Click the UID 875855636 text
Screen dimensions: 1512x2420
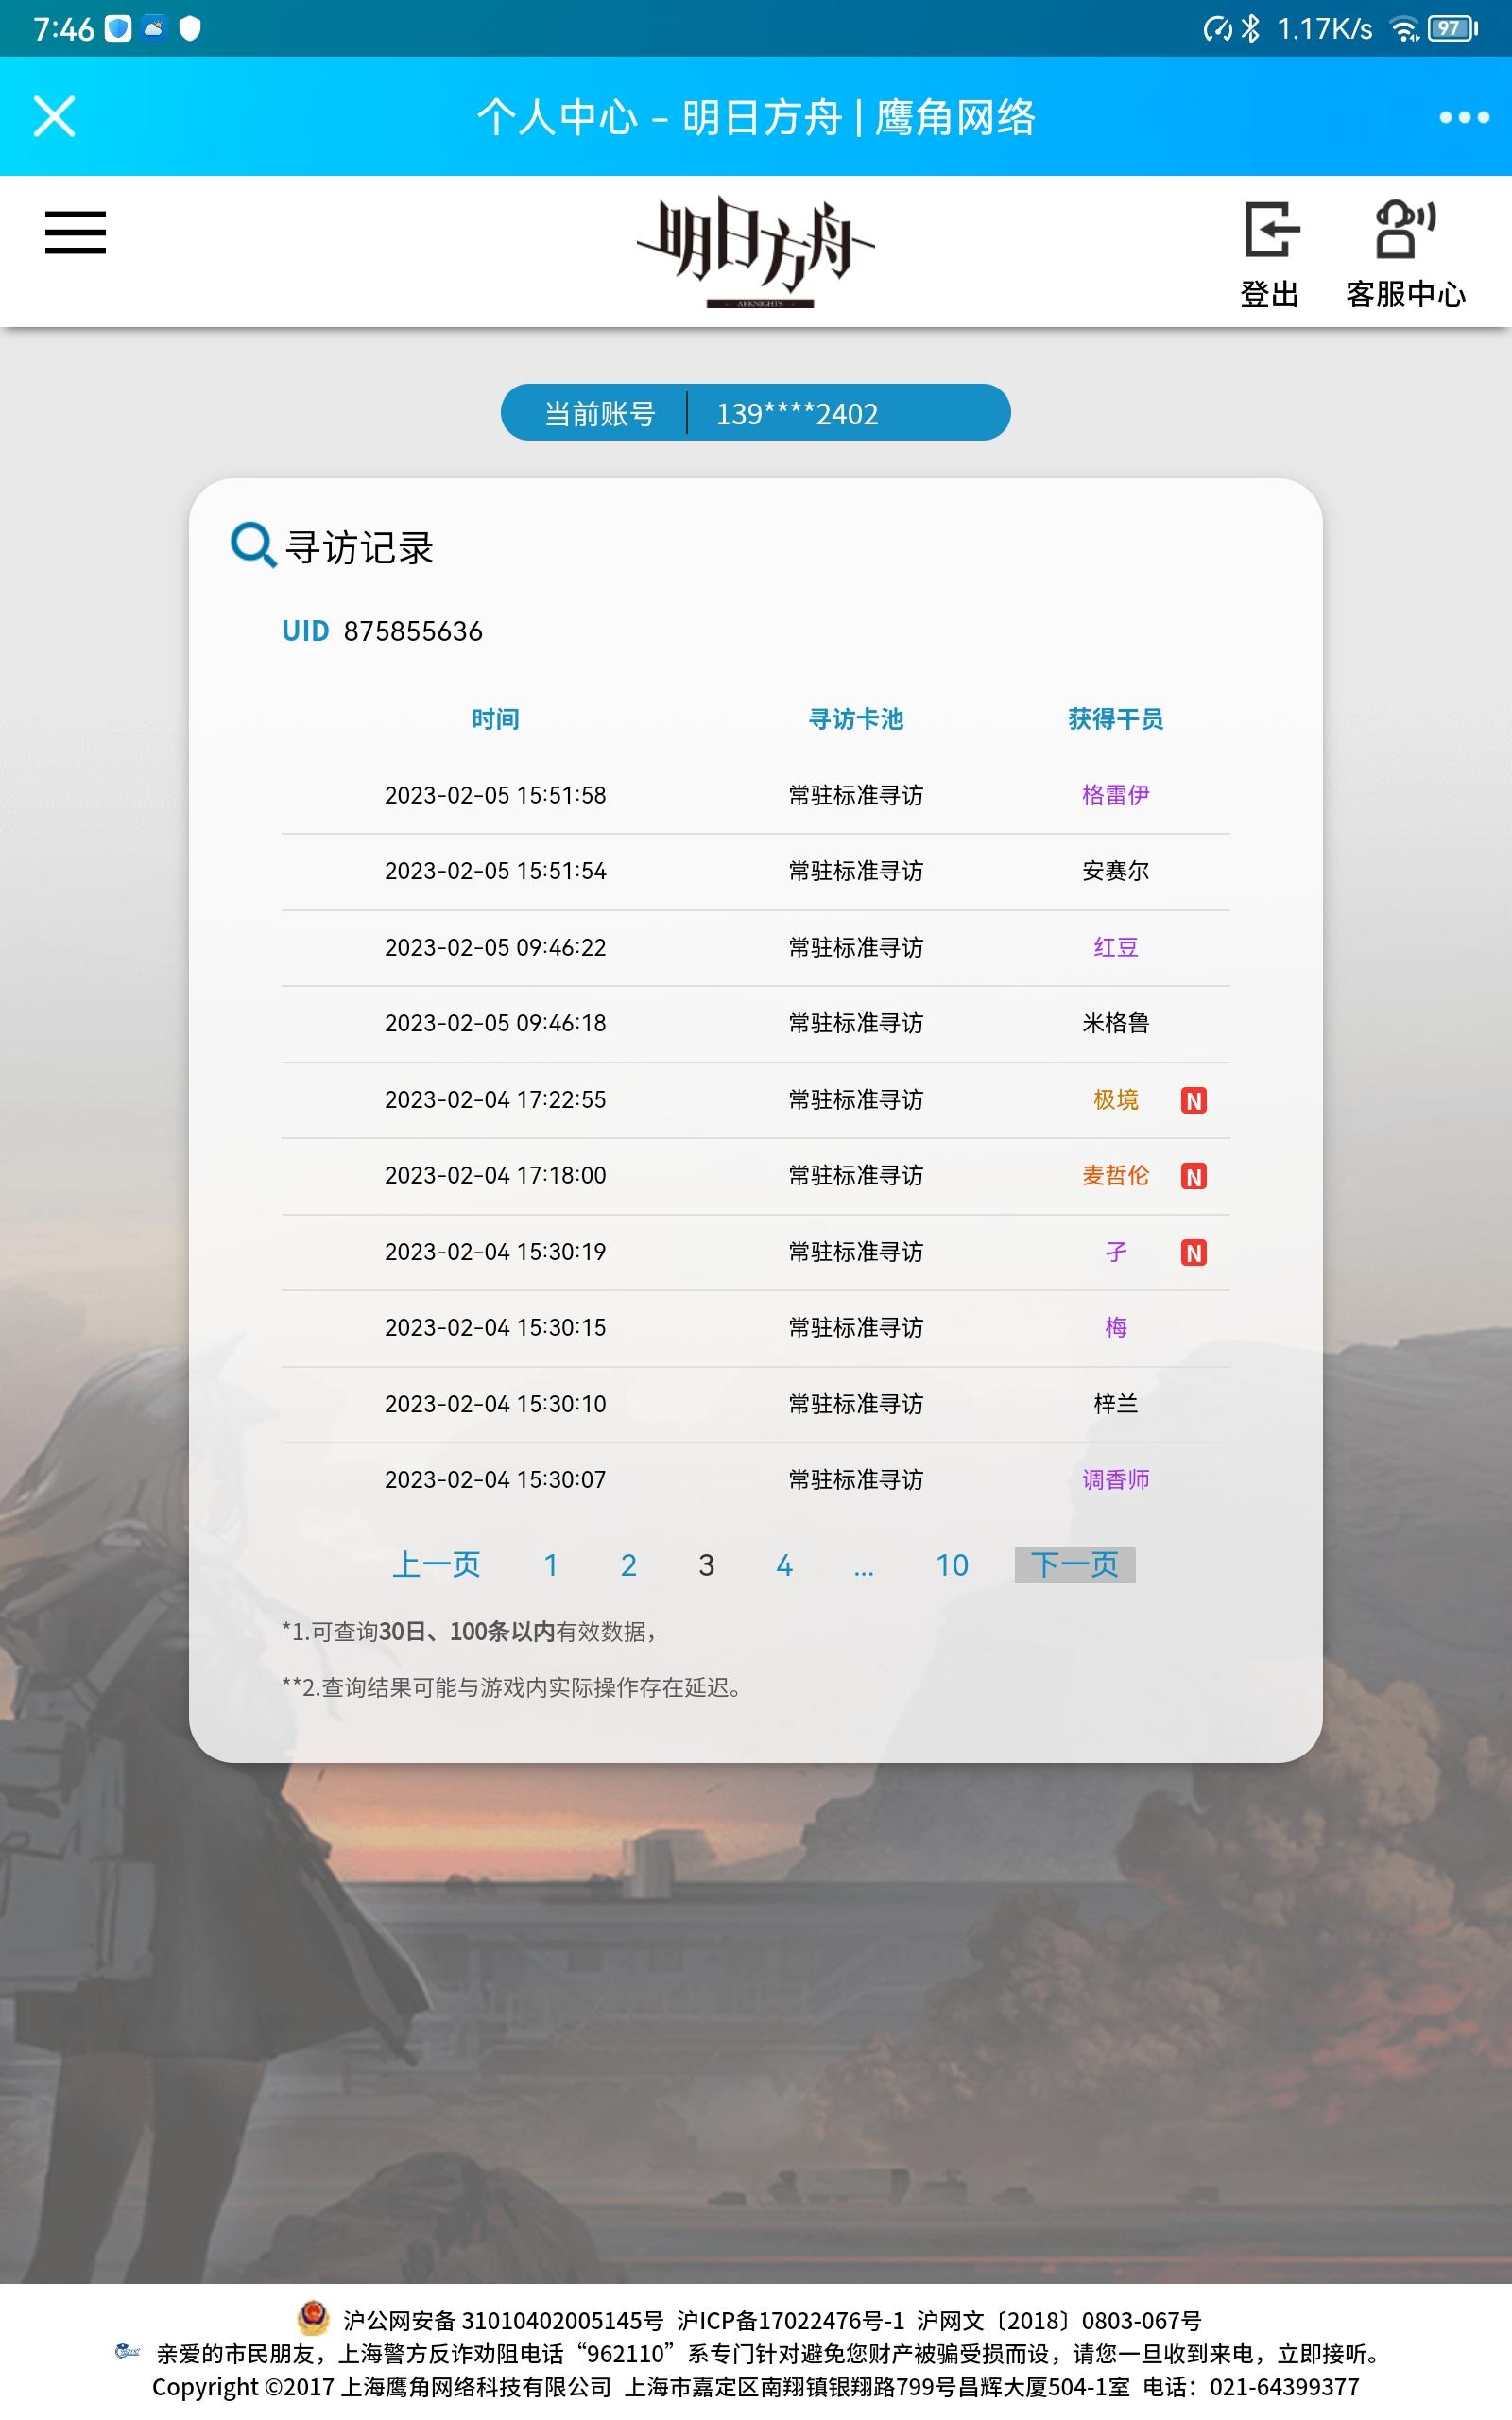point(382,631)
